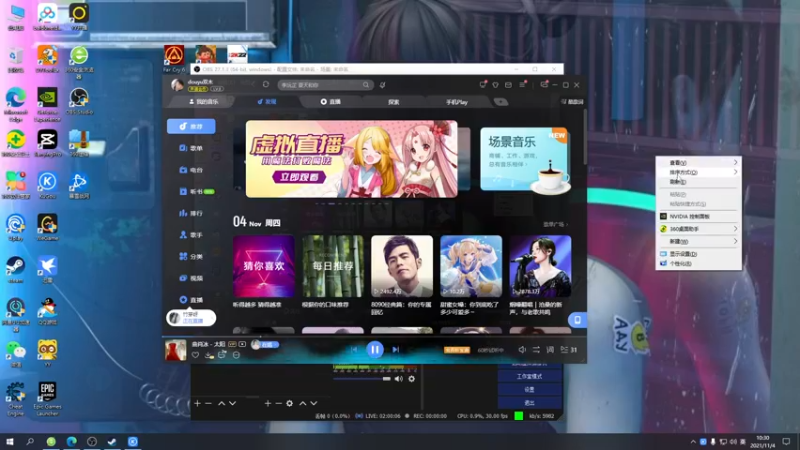The width and height of the screenshot is (800, 450).
Task: Click the magnifier icon in the search box
Action: (x=366, y=85)
